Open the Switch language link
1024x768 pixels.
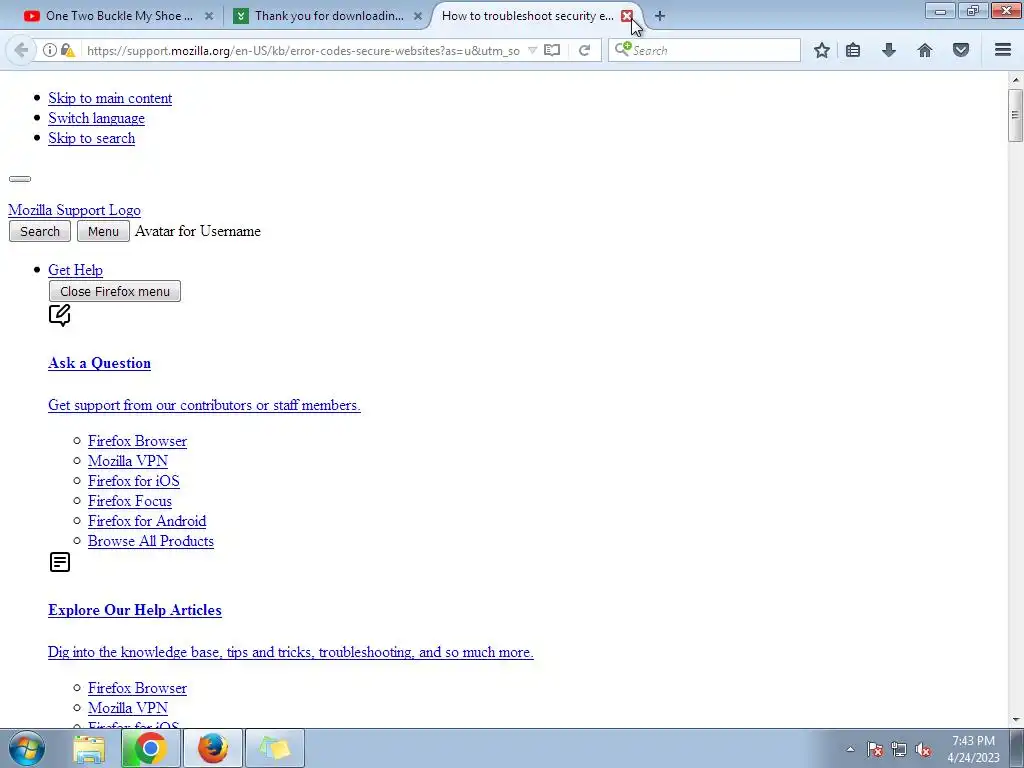point(97,118)
